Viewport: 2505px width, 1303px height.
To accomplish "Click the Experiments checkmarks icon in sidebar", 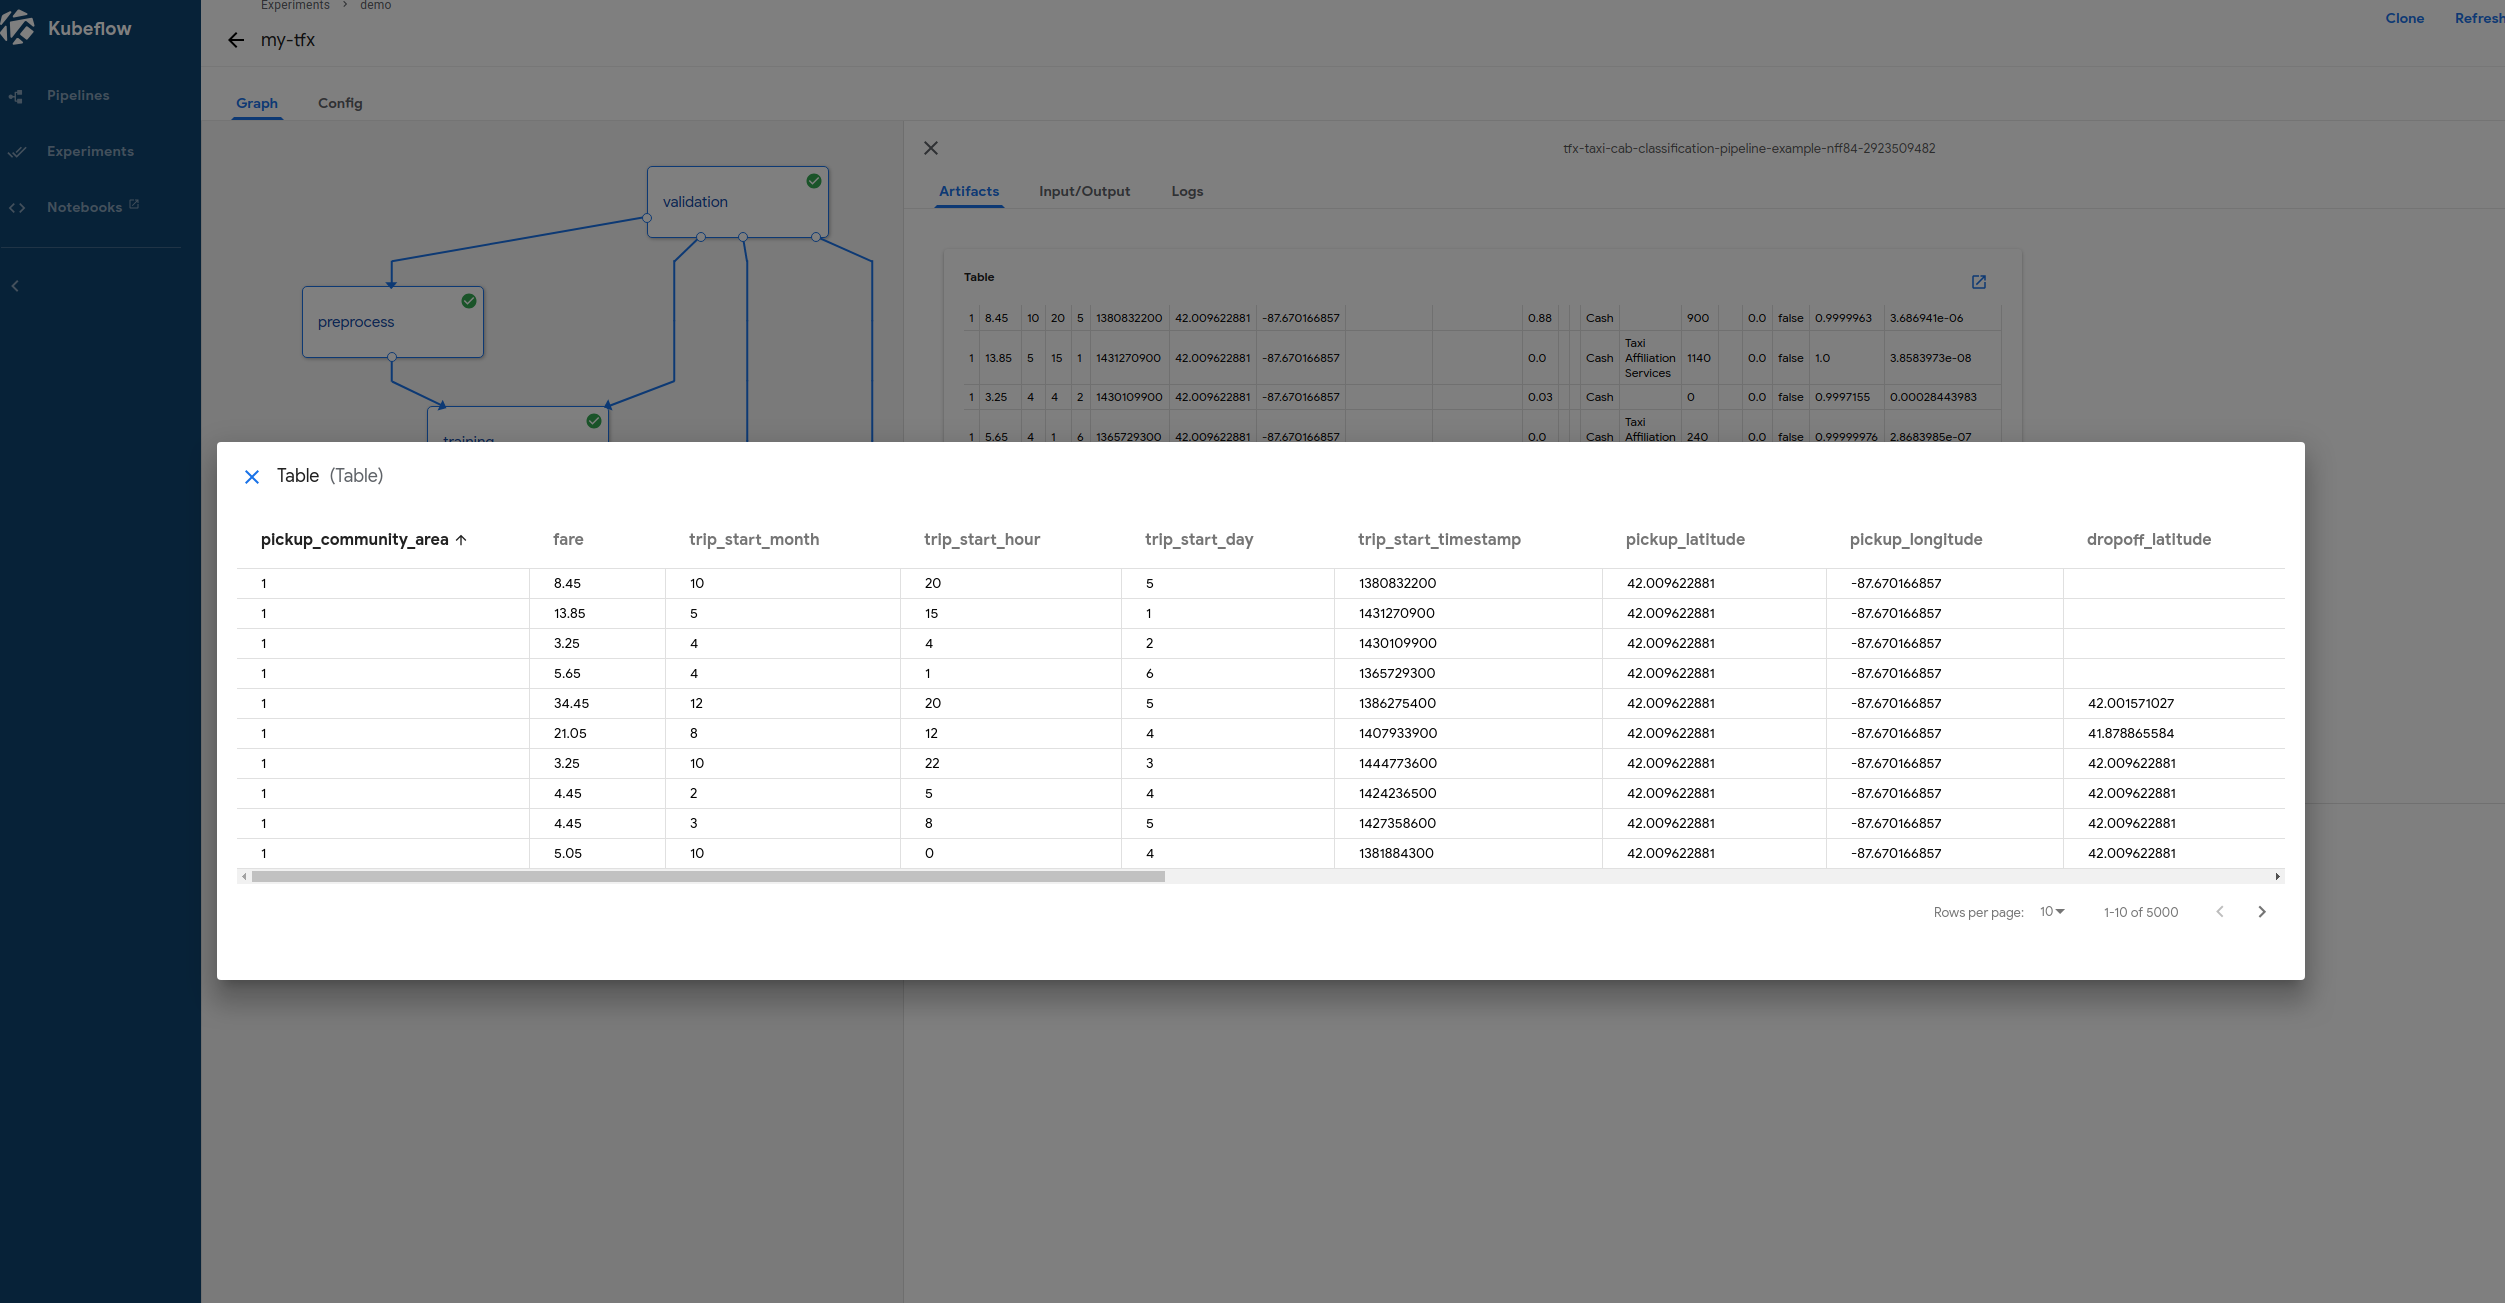I will [x=17, y=151].
